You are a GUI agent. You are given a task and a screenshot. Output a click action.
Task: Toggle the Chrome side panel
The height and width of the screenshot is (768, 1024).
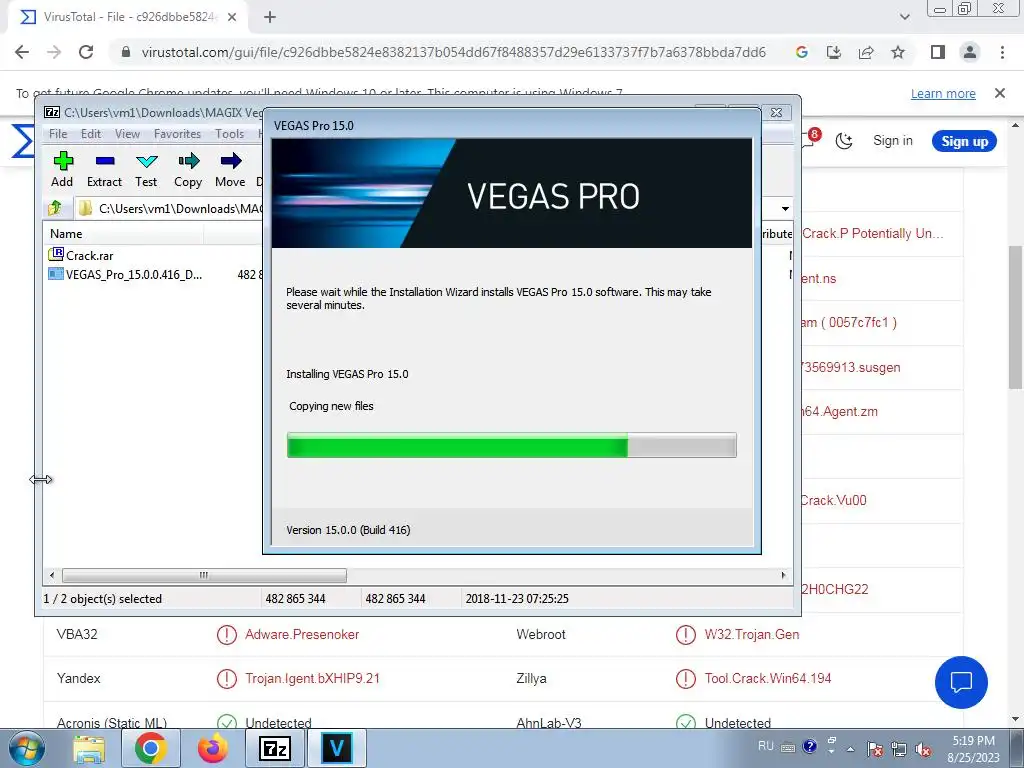938,52
